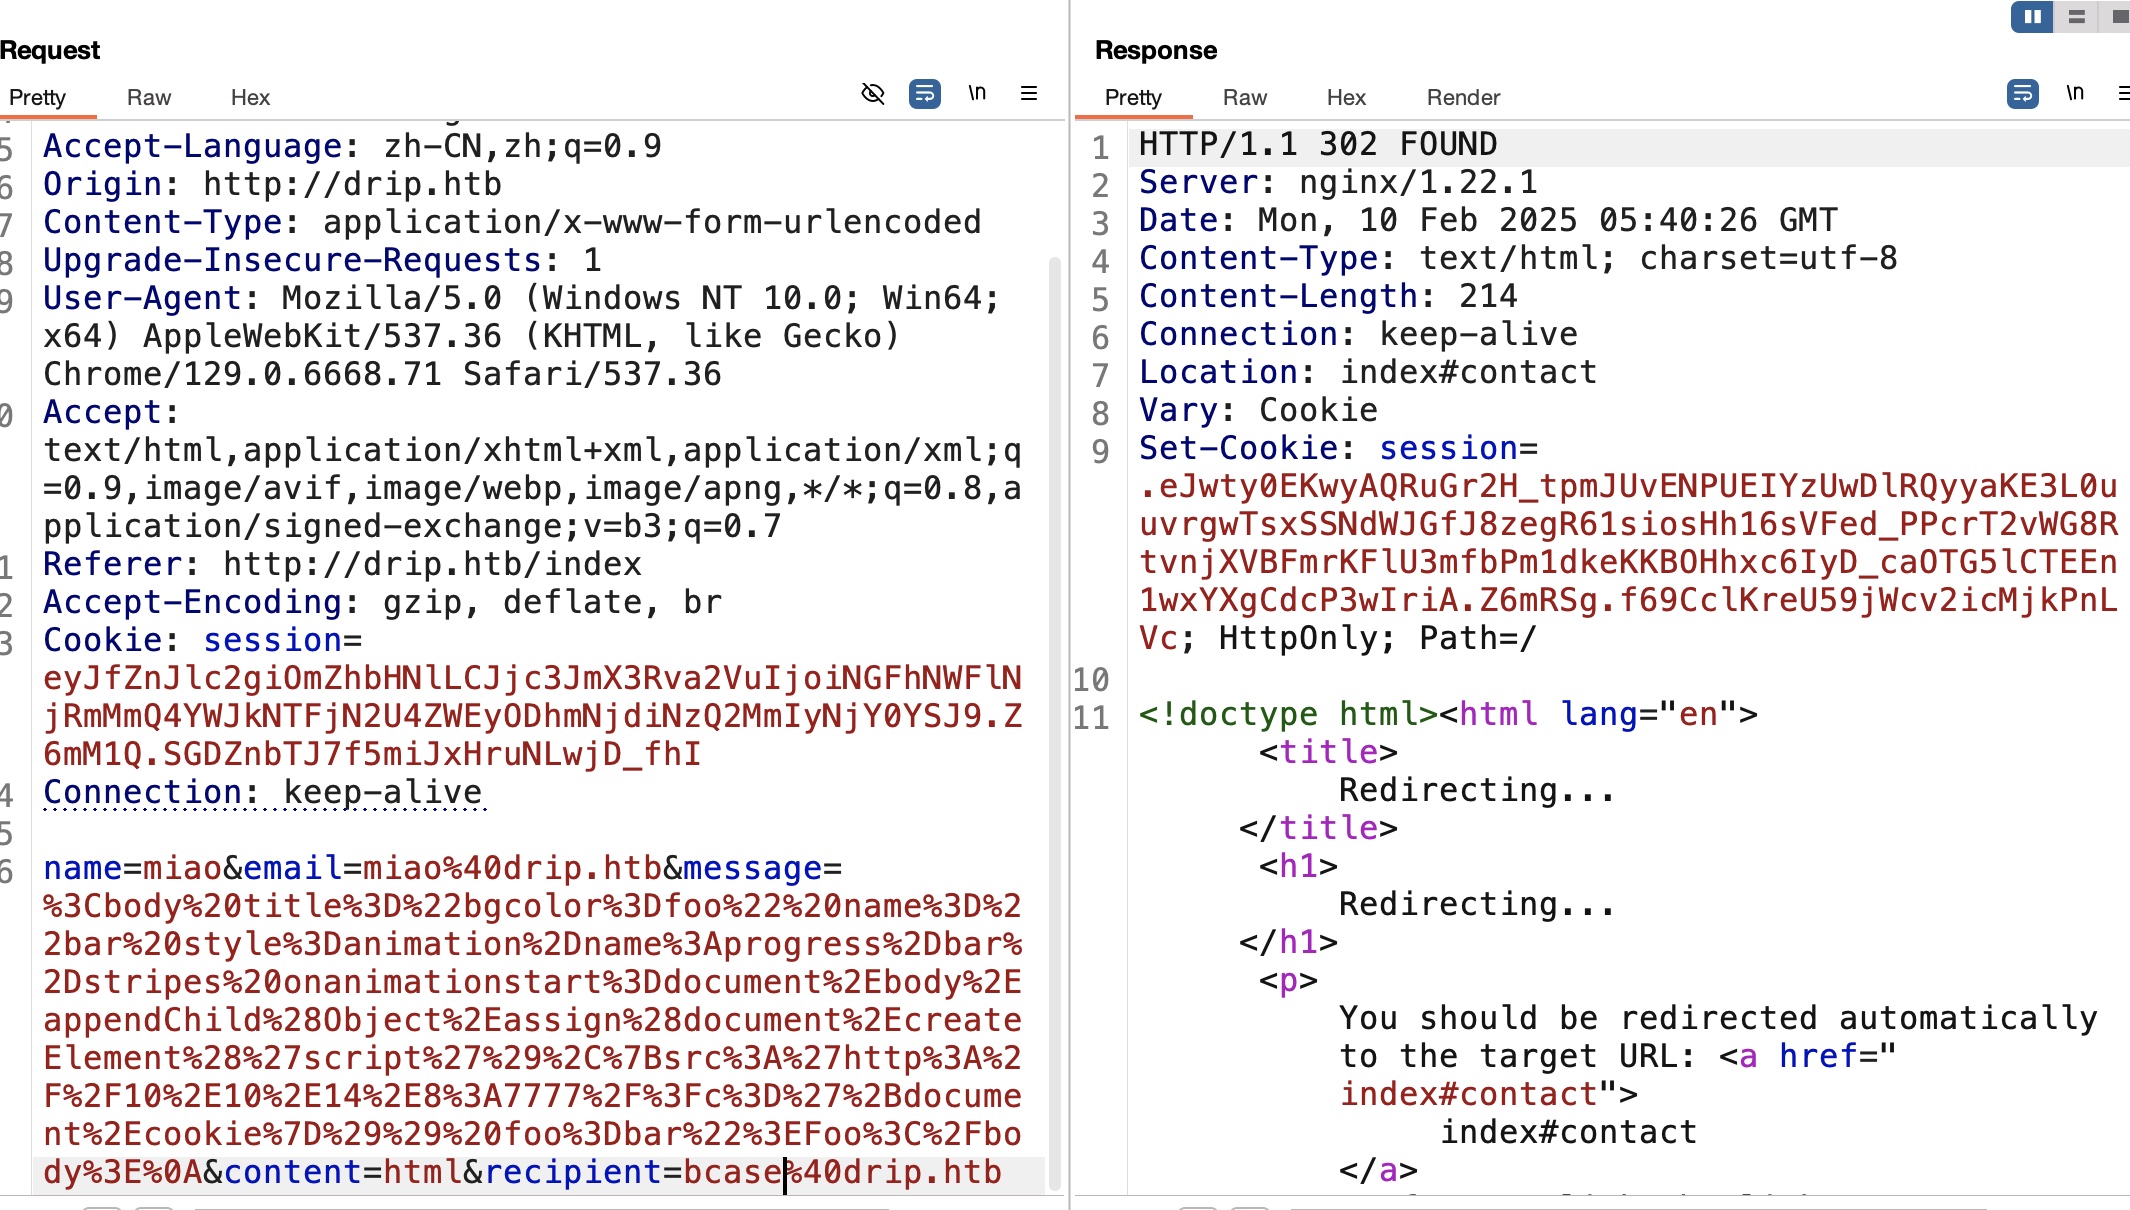Select combined tabbed view layout icon
Viewport: 2130px width, 1210px height.
point(2118,17)
